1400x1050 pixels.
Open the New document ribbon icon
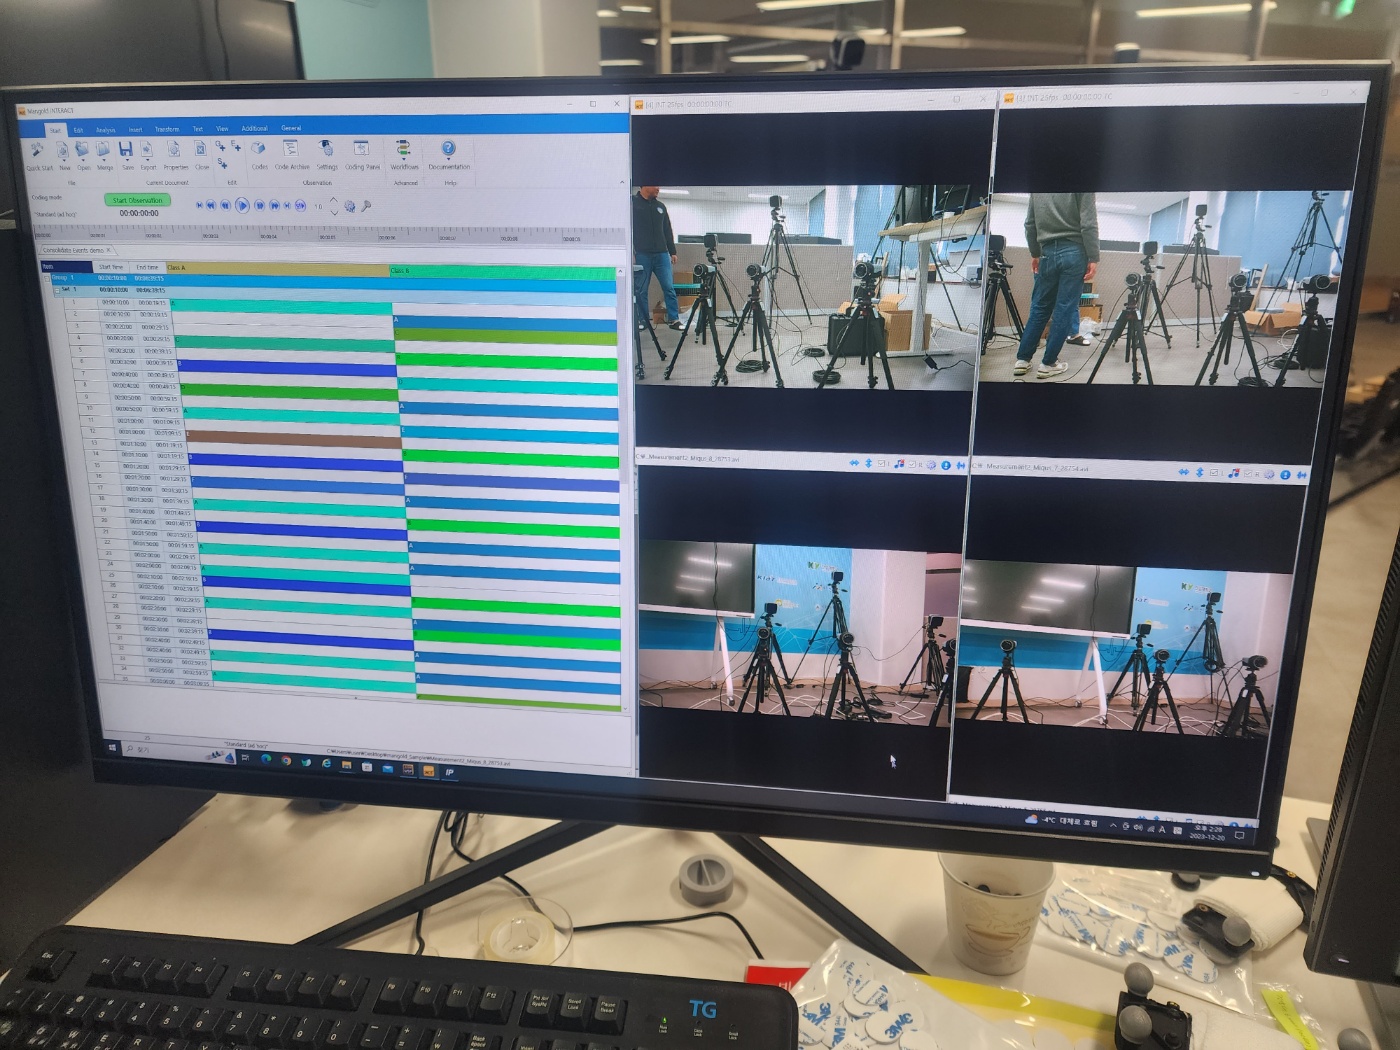[63, 149]
